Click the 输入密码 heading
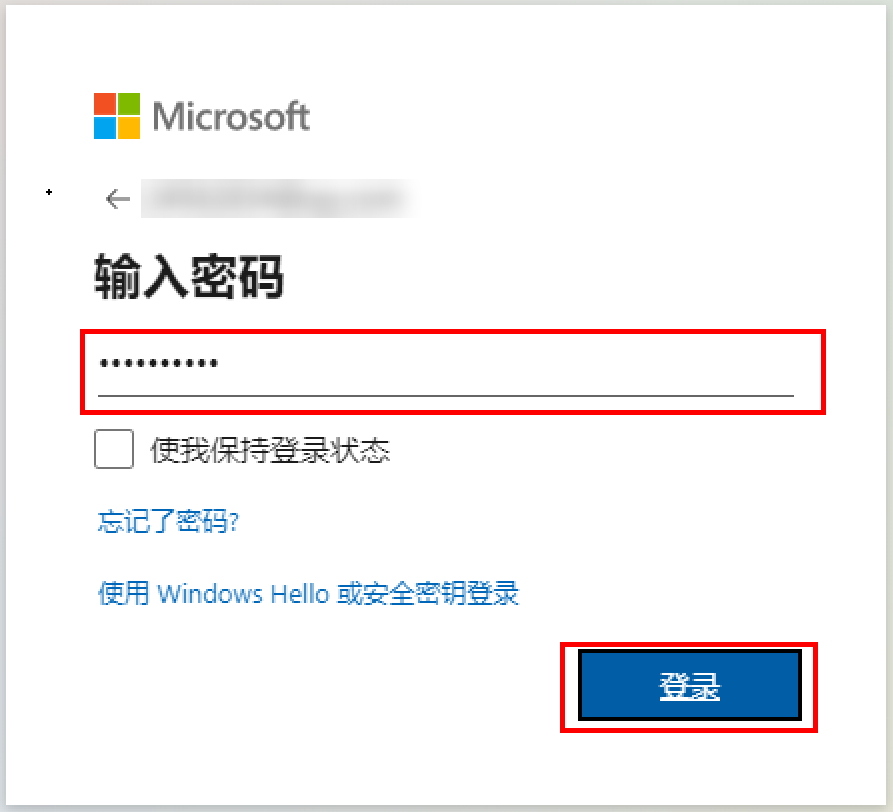Screen dimensions: 893x812 coord(189,276)
